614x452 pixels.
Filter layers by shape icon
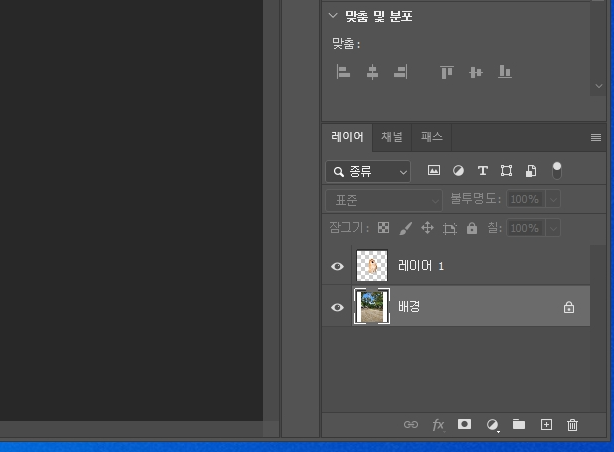pos(506,171)
